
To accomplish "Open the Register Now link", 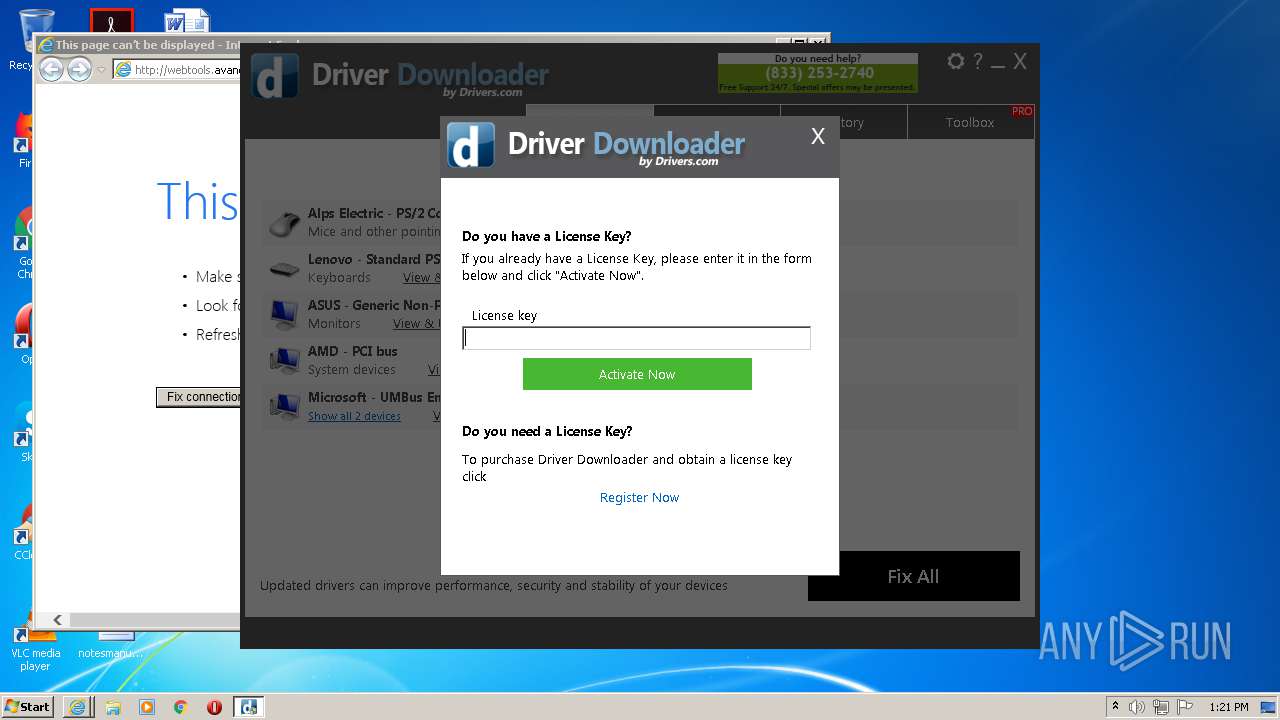I will 639,497.
